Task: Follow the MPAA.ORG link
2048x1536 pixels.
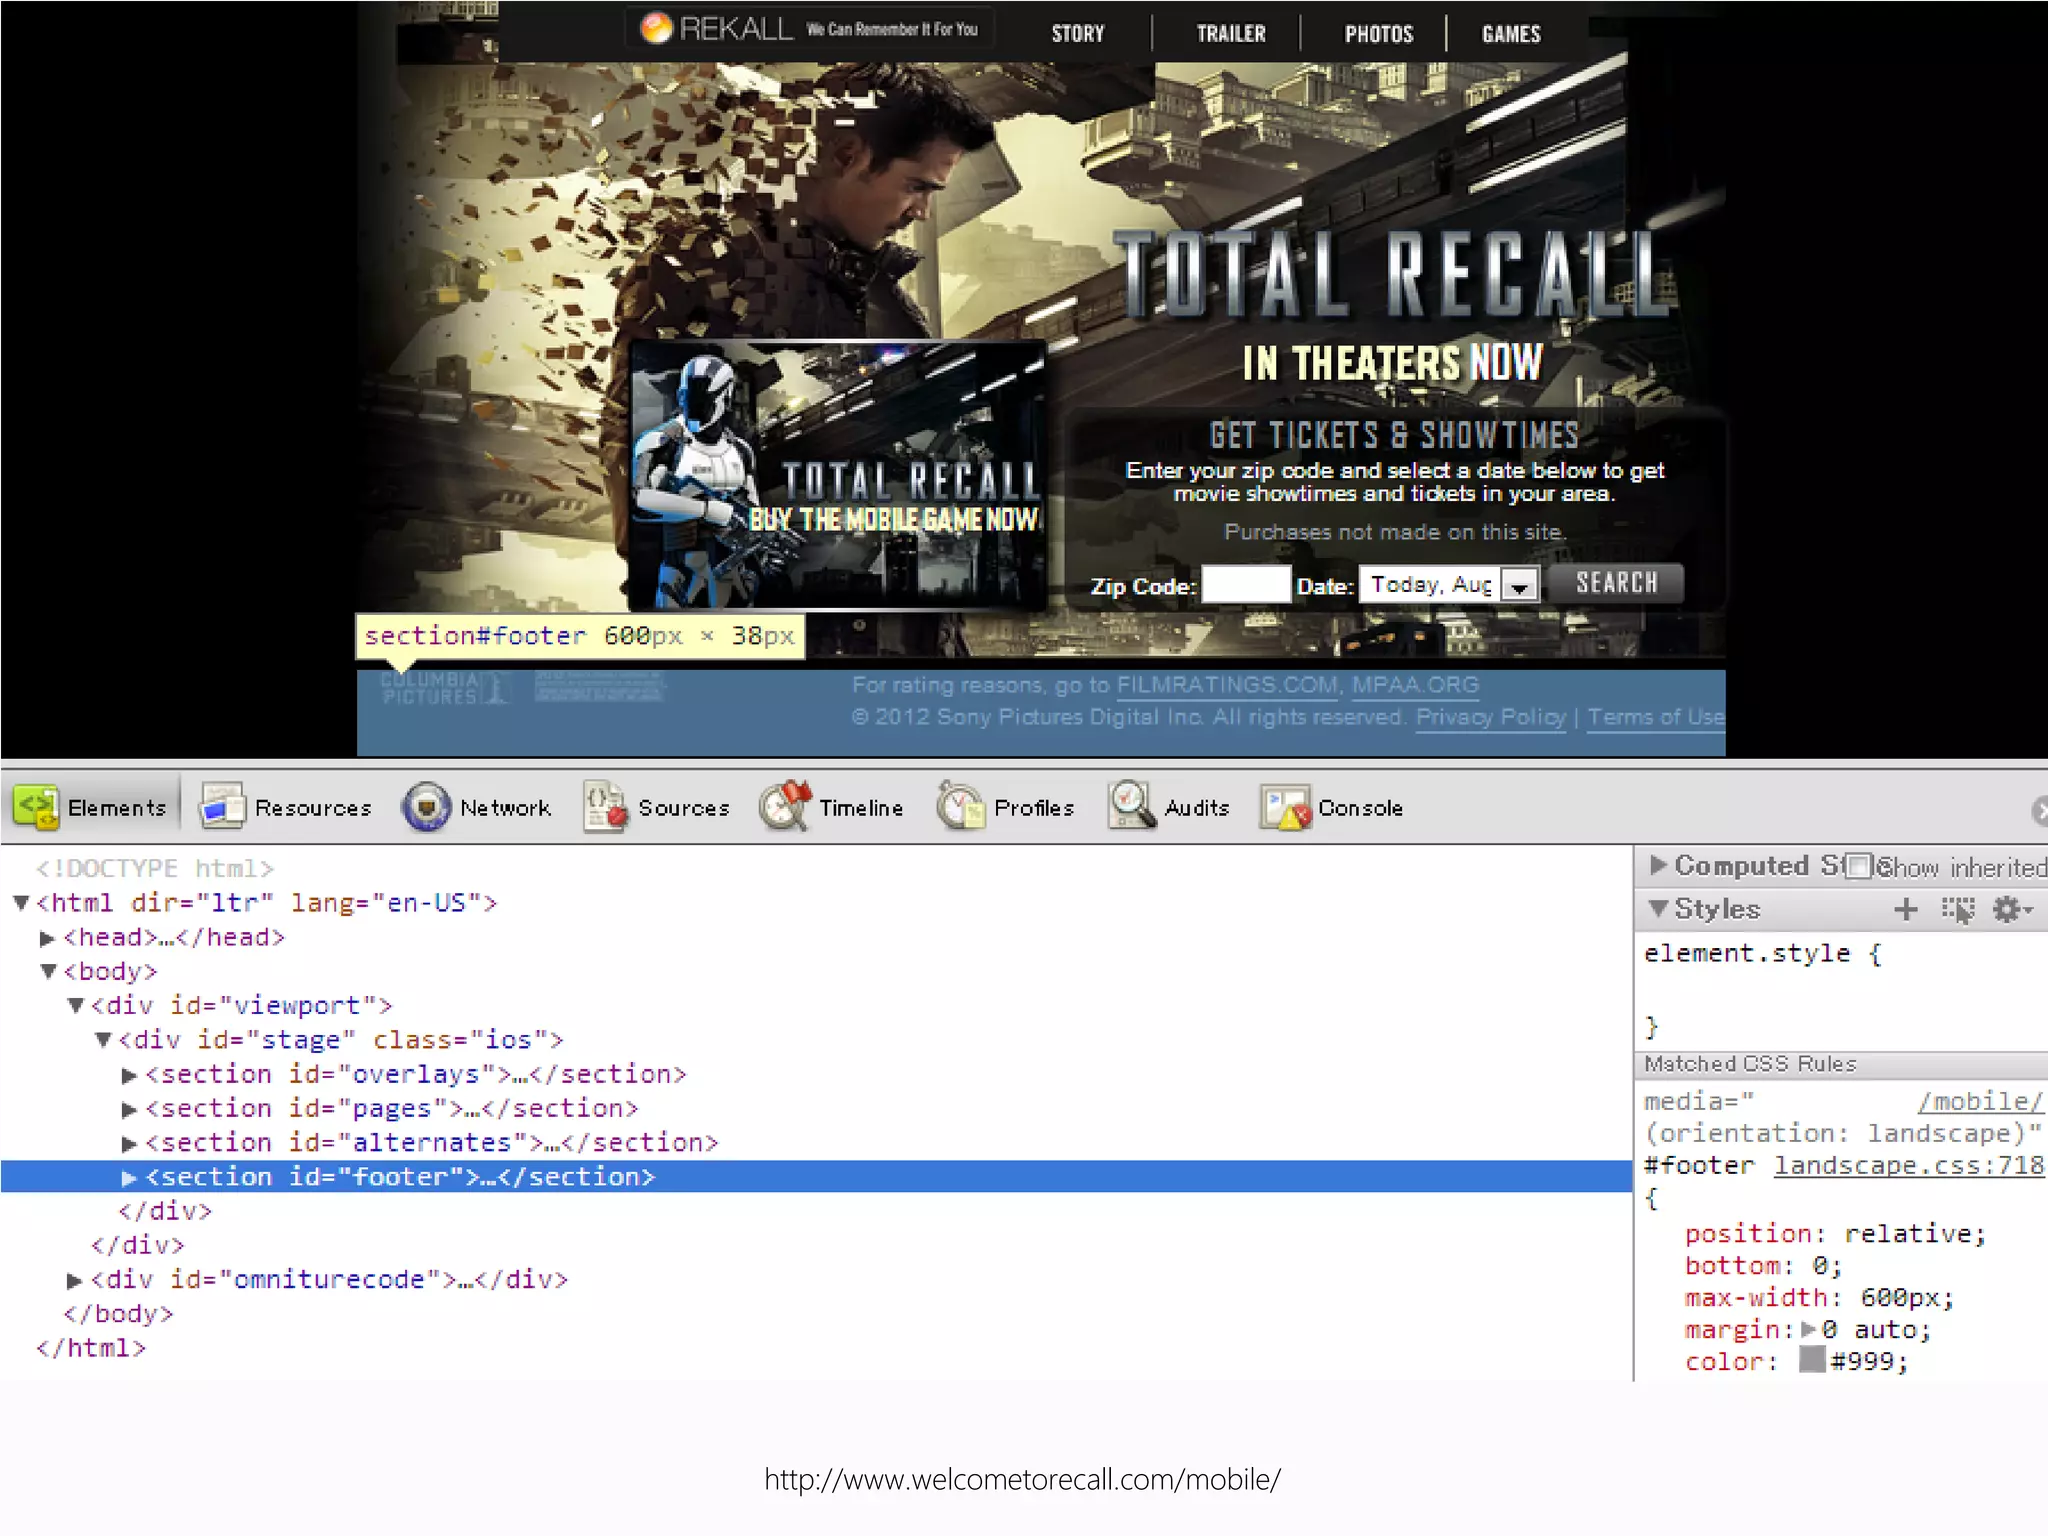Action: pos(1415,685)
